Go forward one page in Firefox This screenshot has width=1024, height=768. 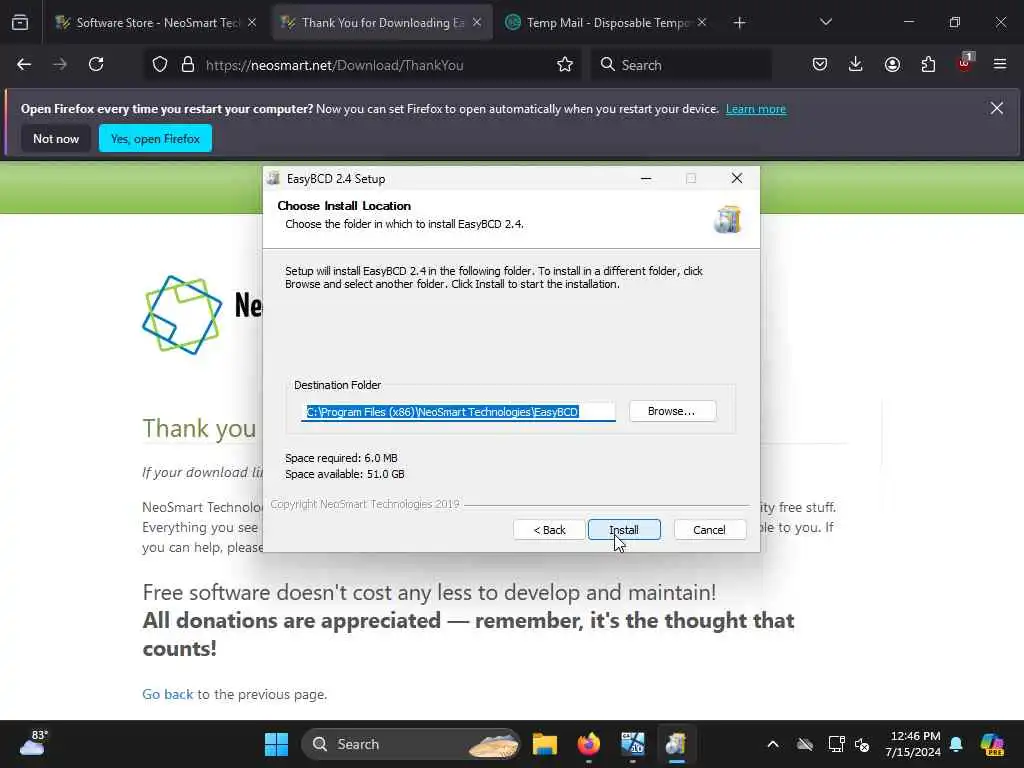60,65
